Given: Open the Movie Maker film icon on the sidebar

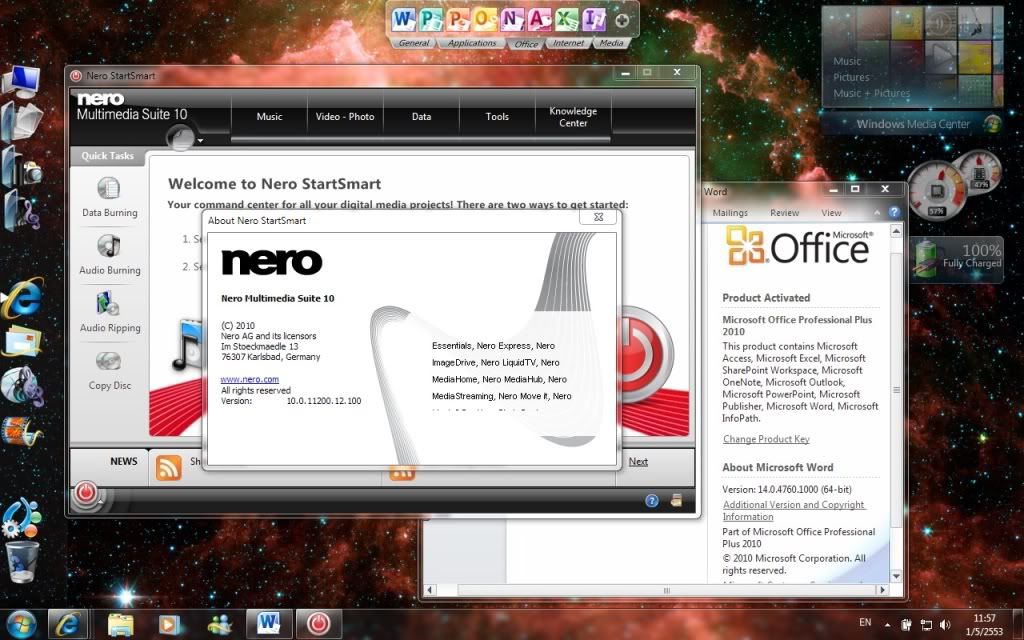Looking at the screenshot, I should pyautogui.click(x=21, y=431).
